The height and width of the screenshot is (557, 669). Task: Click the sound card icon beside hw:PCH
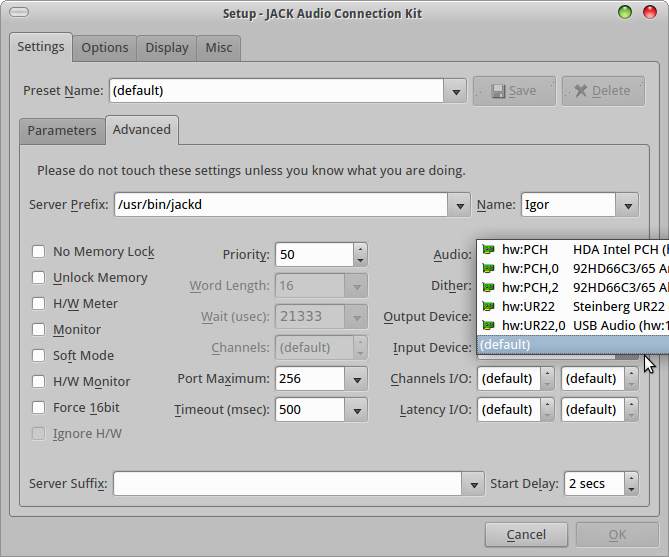(x=488, y=249)
